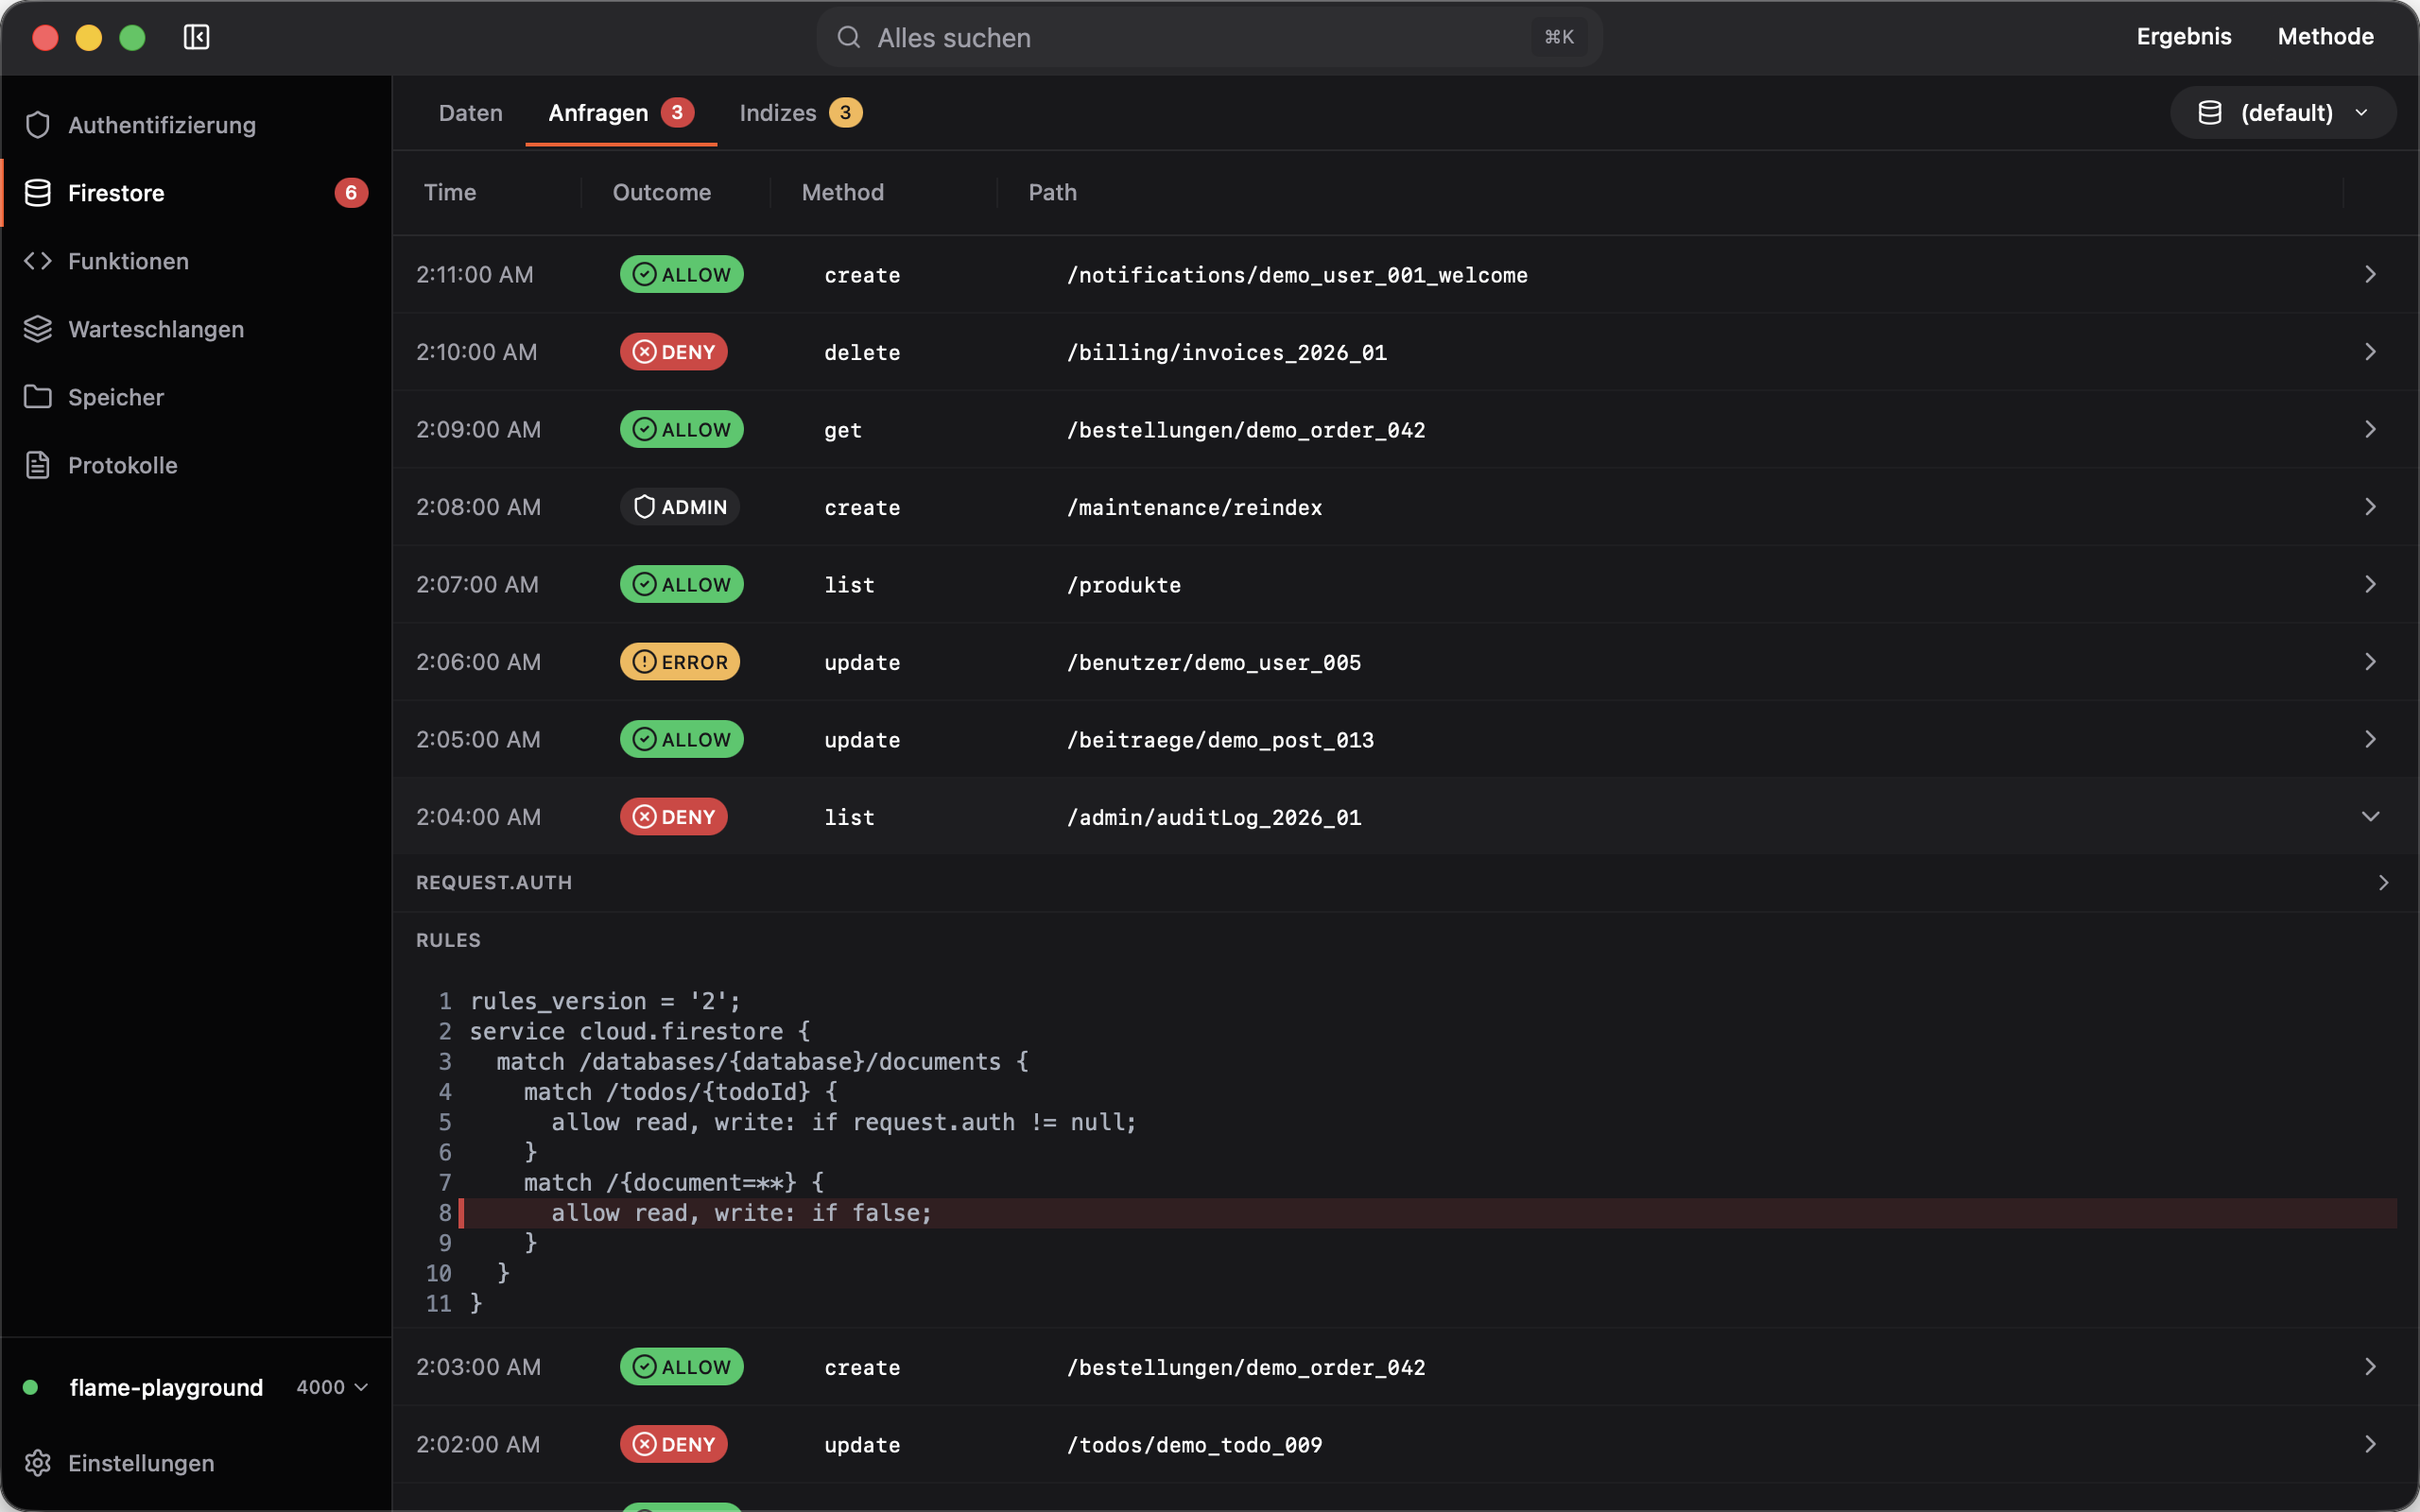This screenshot has width=2420, height=1512.
Task: Switch to the Indizes tab
Action: click(800, 113)
